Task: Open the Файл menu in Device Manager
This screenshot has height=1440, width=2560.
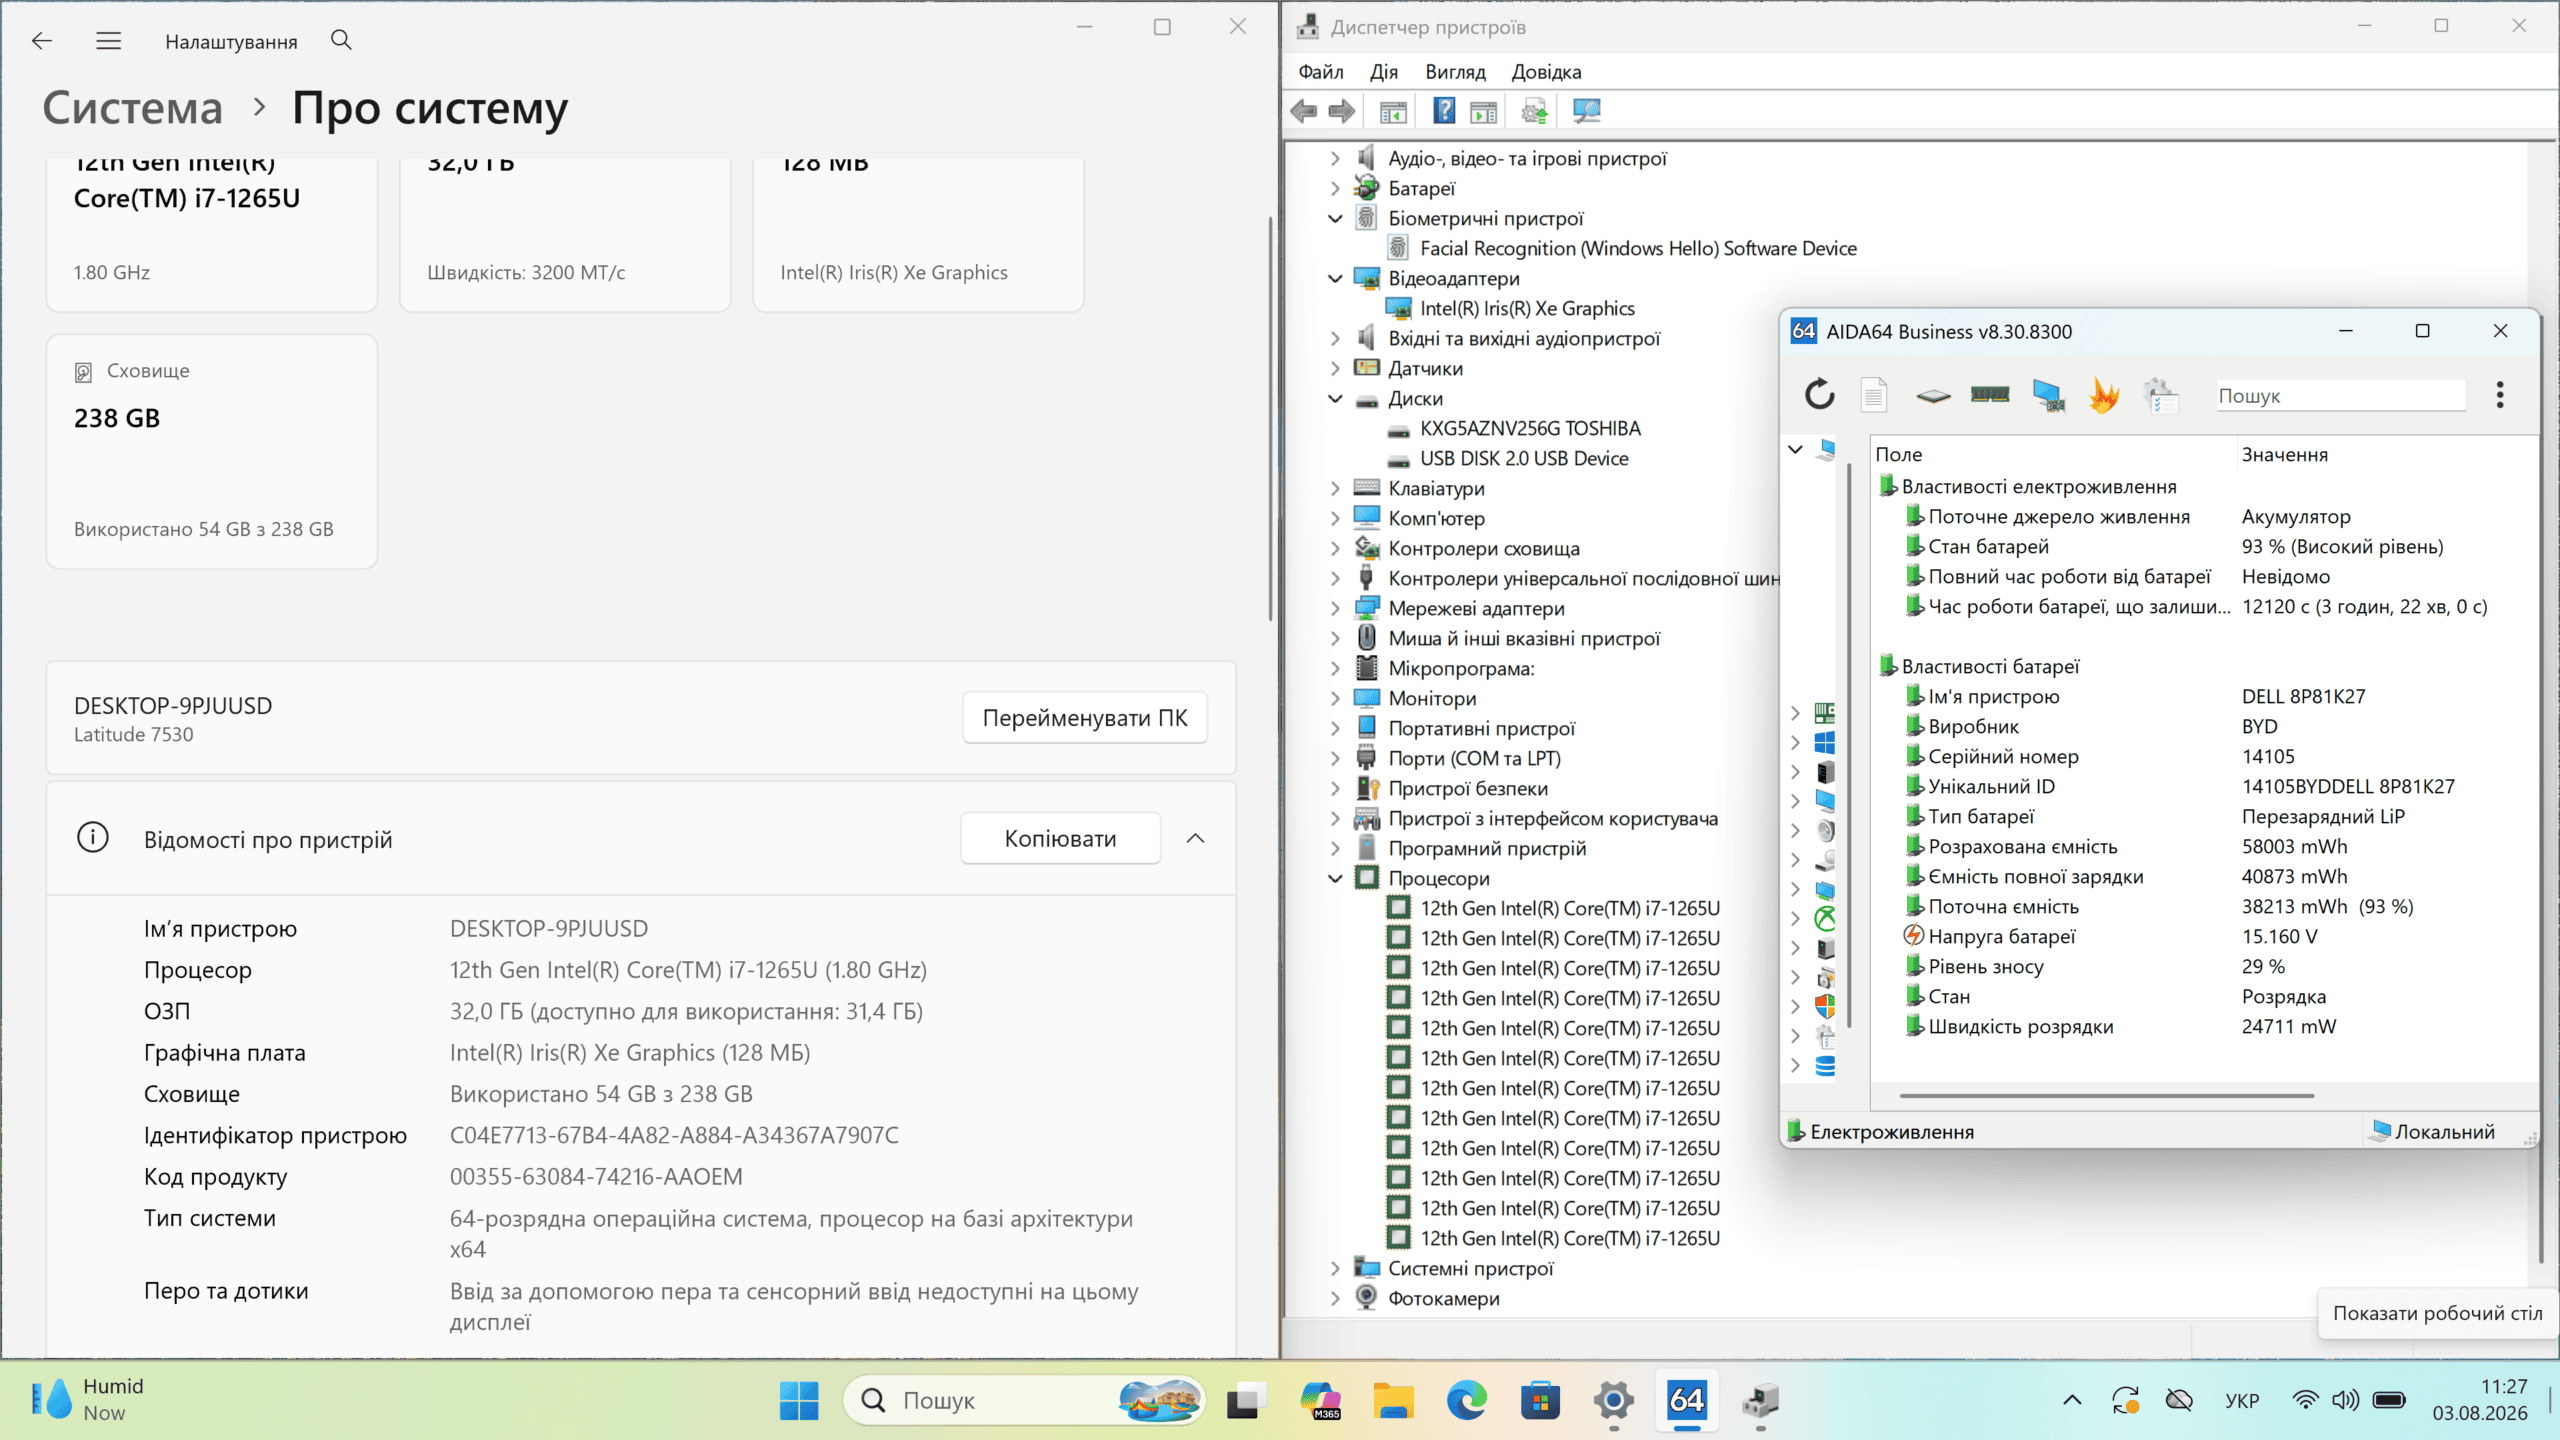Action: (1320, 72)
